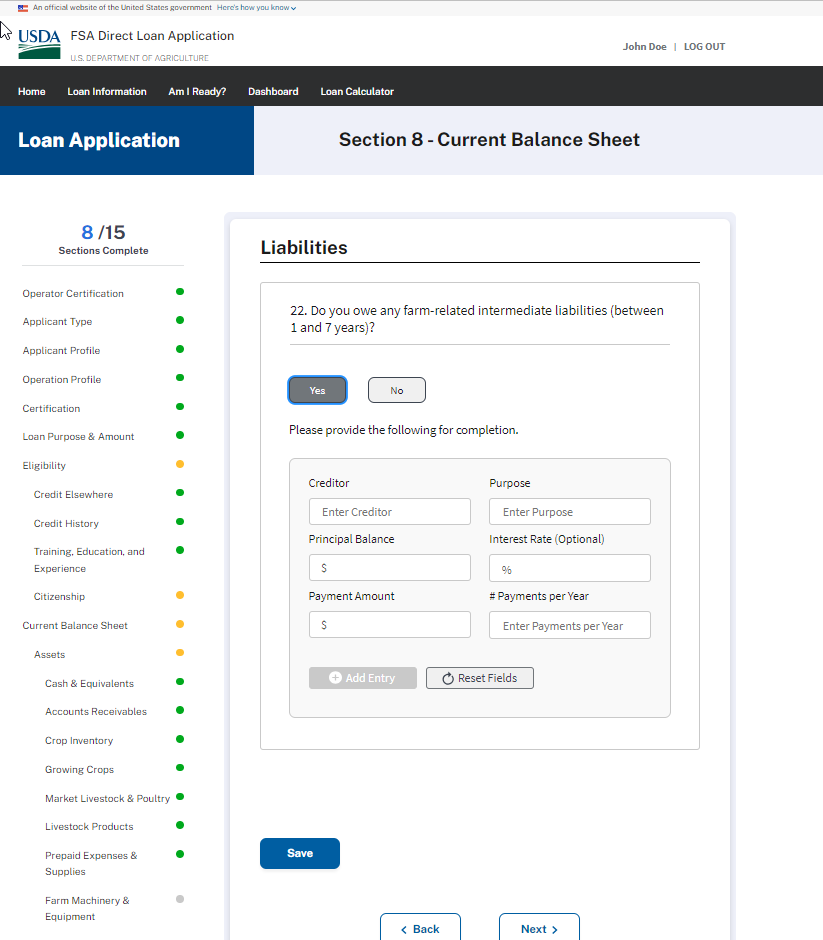Focus the Enter Creditor input field
The image size is (823, 940).
tap(389, 512)
